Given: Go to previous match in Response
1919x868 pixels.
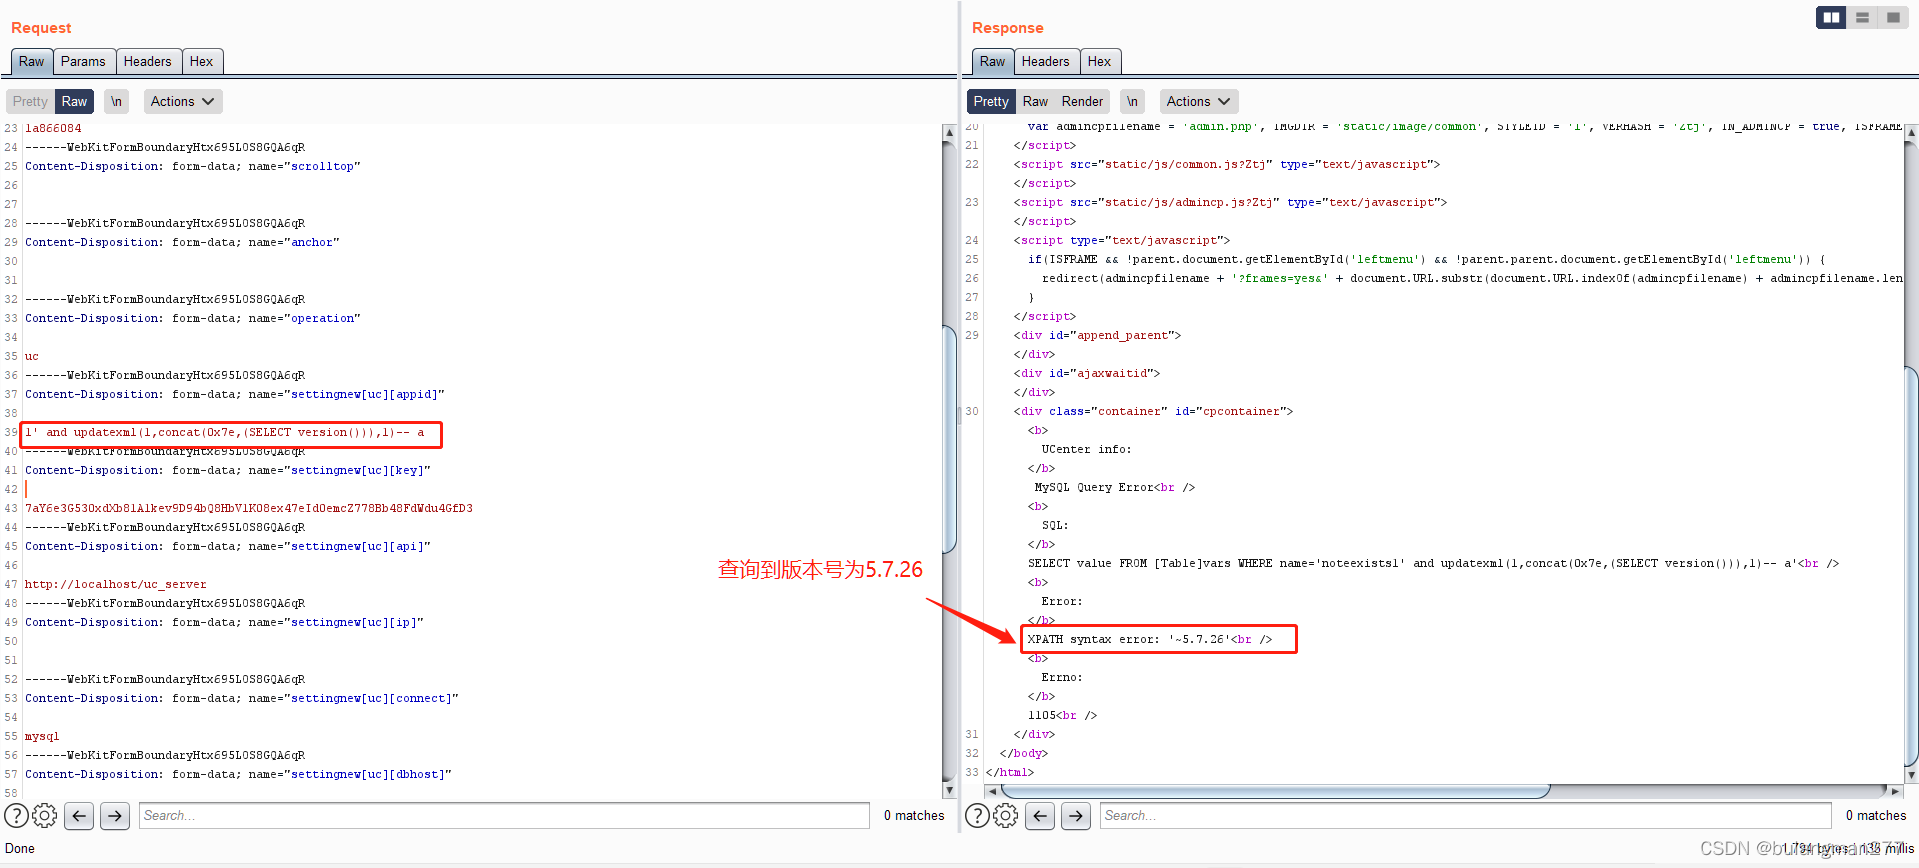Looking at the screenshot, I should [1040, 816].
